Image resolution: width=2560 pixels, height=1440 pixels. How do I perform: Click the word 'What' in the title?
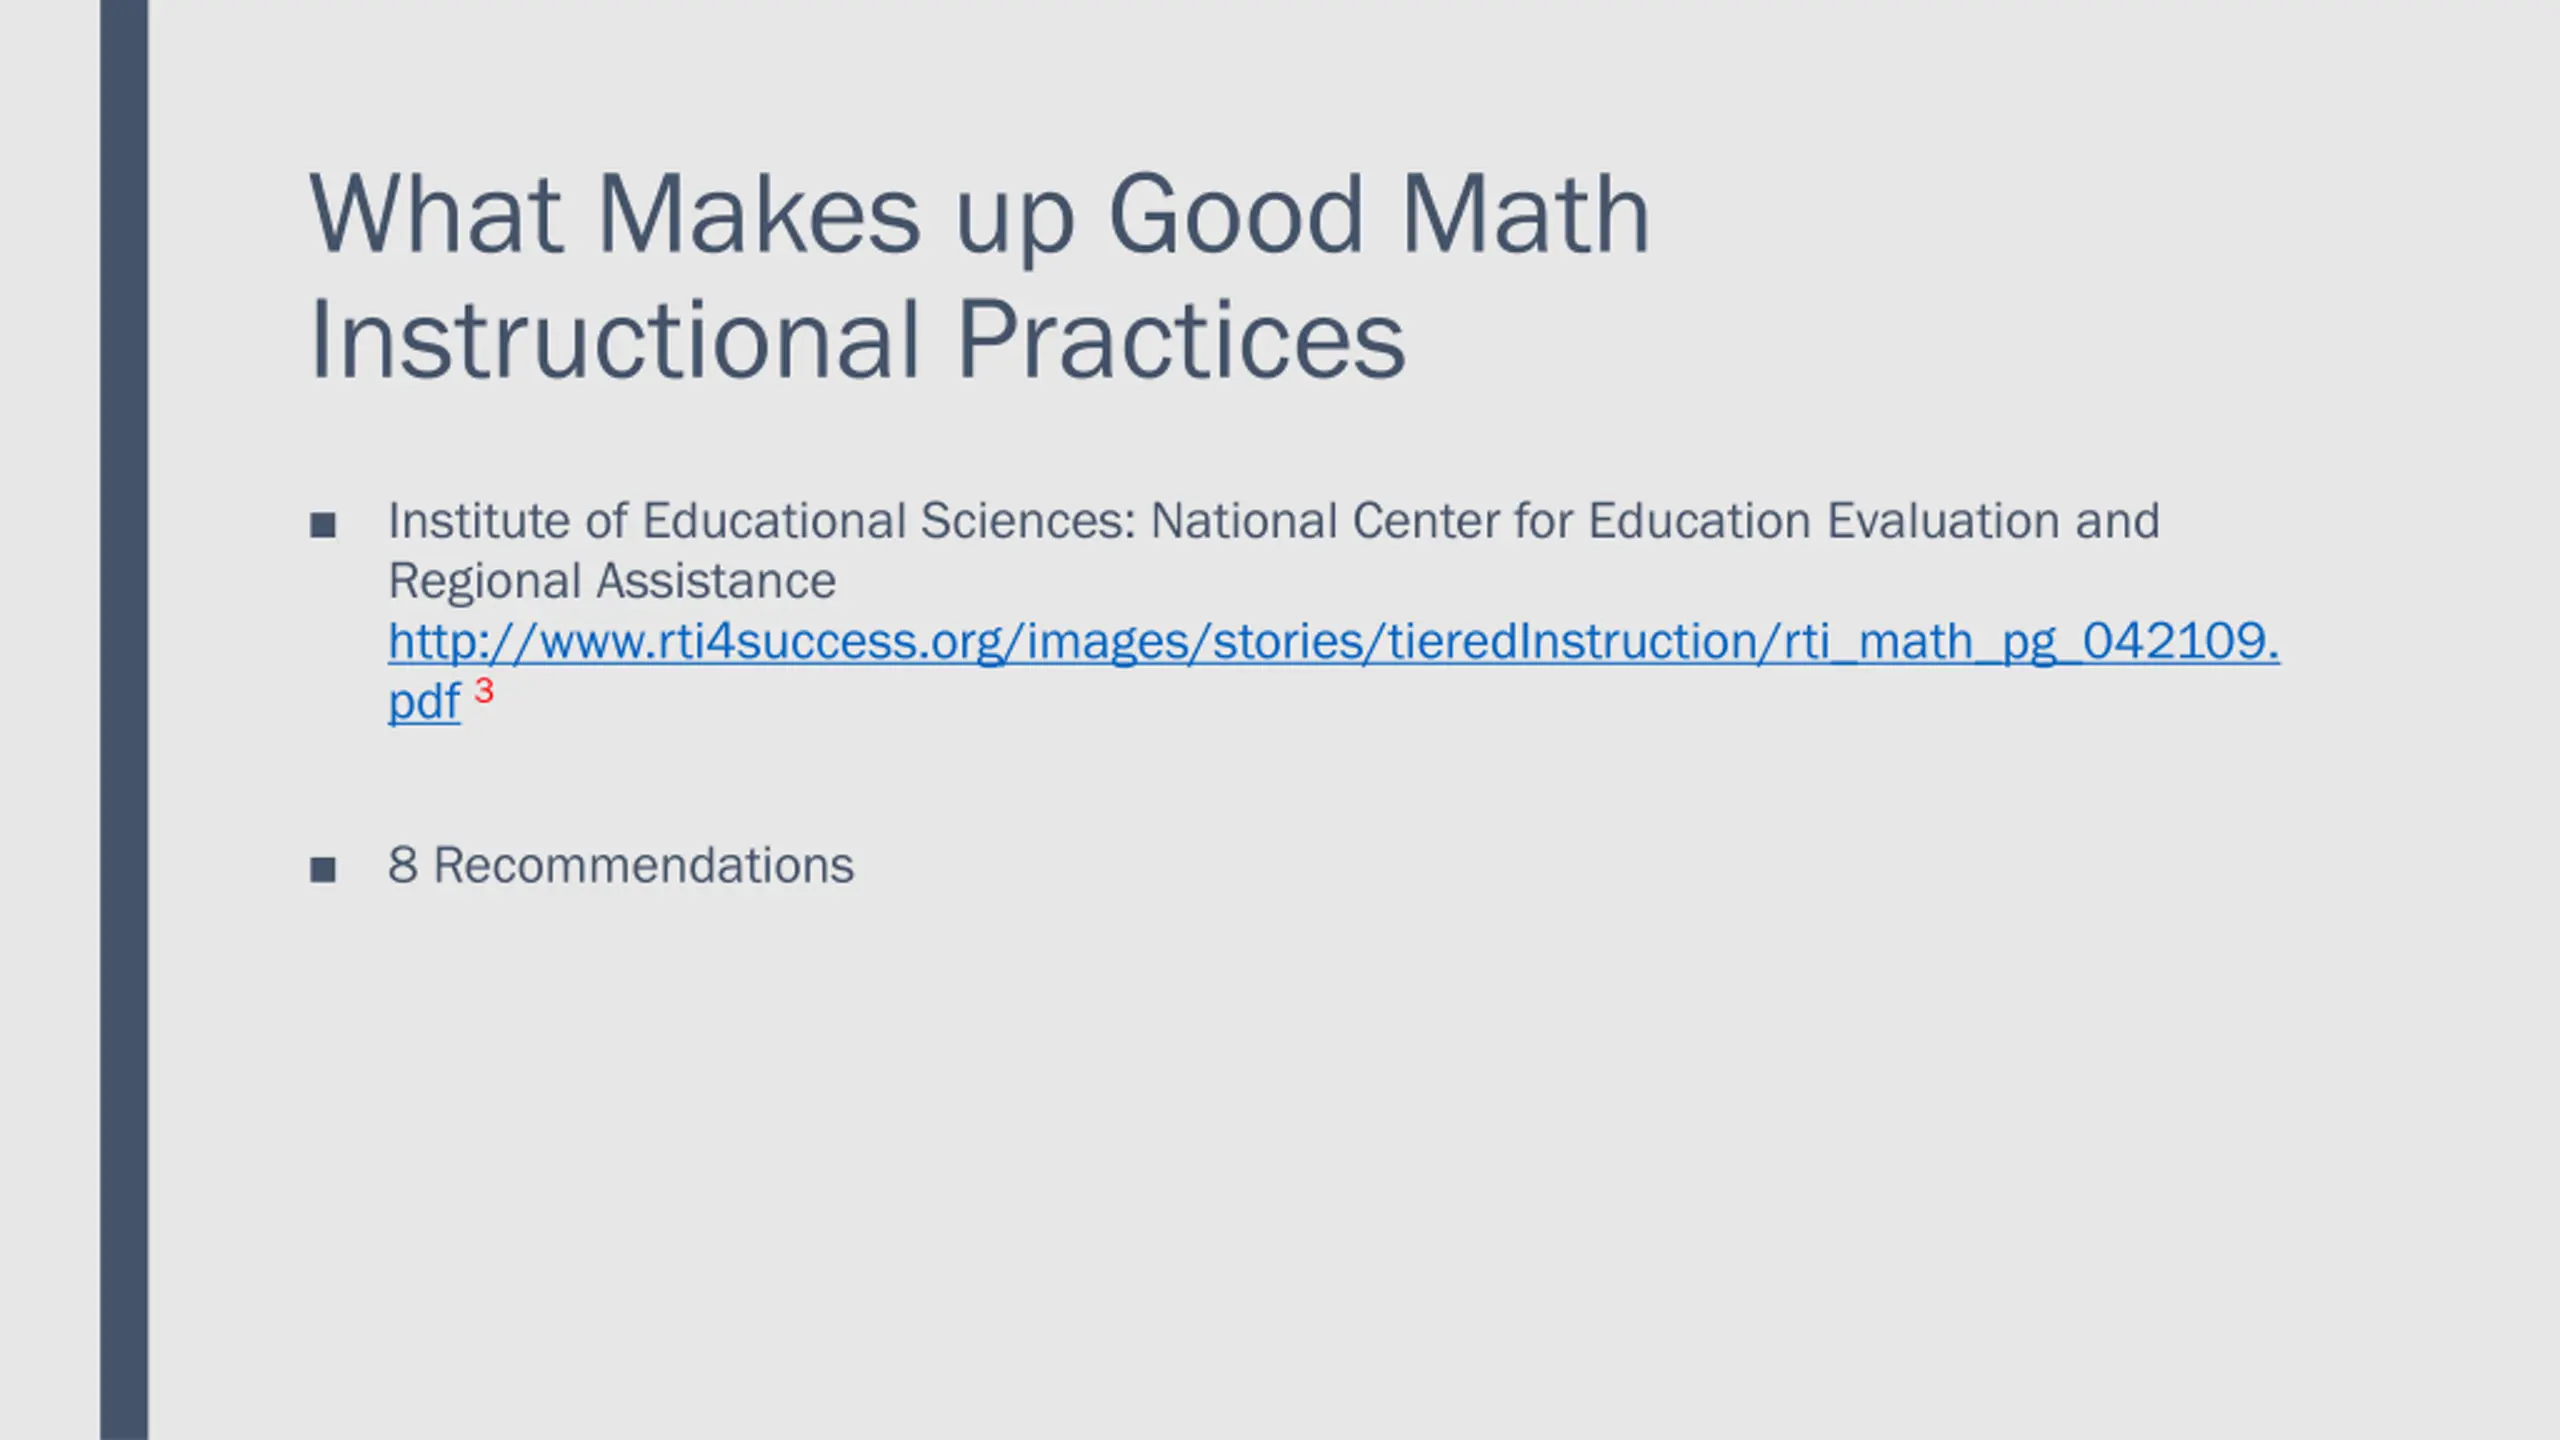(x=435, y=215)
